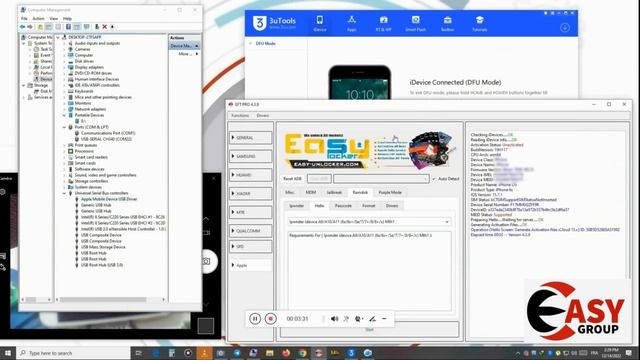Select the Ipwnder sub-tab
Viewport: 640px width, 360px height.
coord(296,206)
